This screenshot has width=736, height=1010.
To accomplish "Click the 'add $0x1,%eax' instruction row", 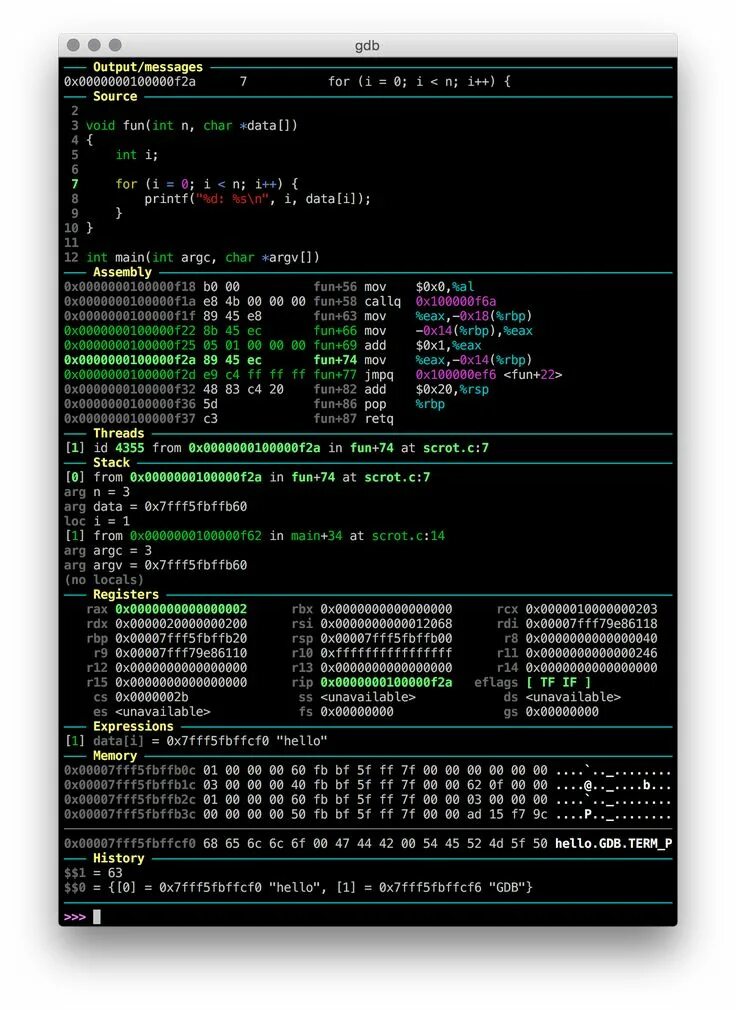I will (272, 345).
